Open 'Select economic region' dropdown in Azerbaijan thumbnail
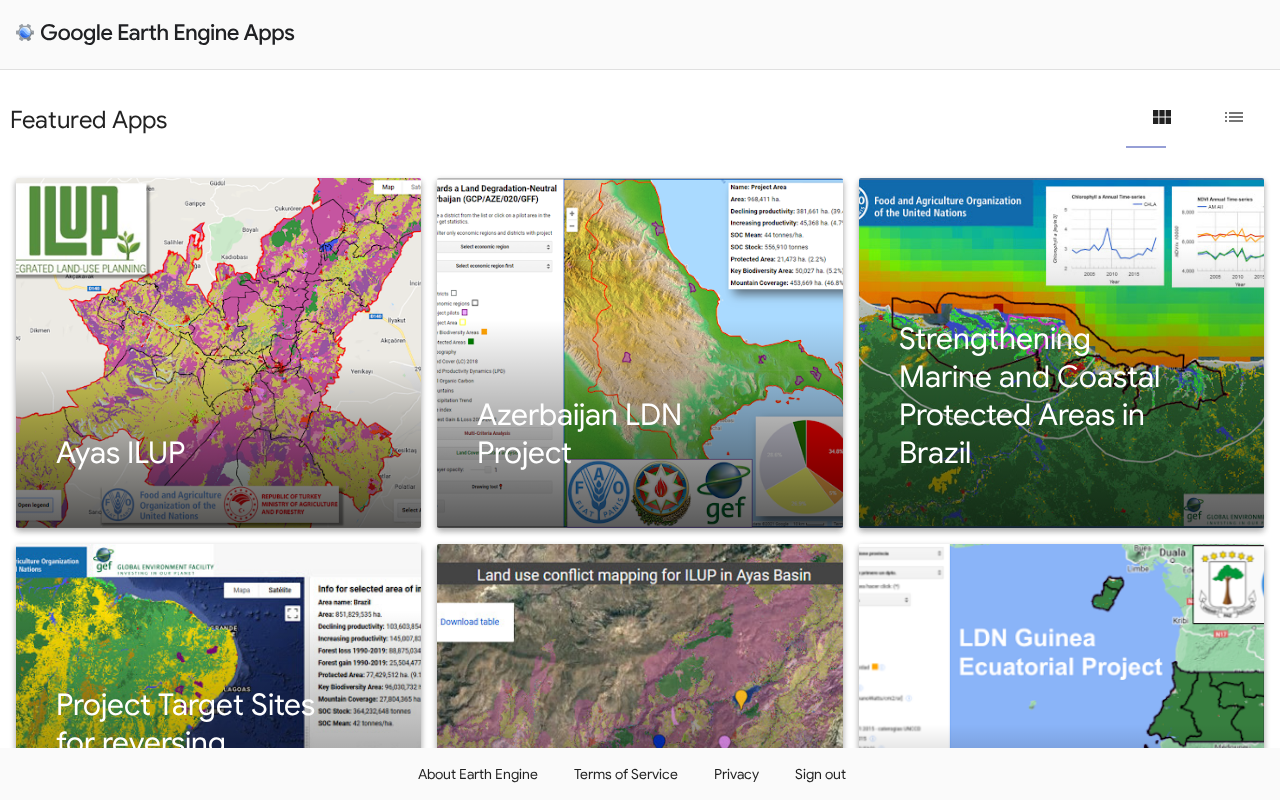Viewport: 1280px width, 800px height. click(494, 246)
